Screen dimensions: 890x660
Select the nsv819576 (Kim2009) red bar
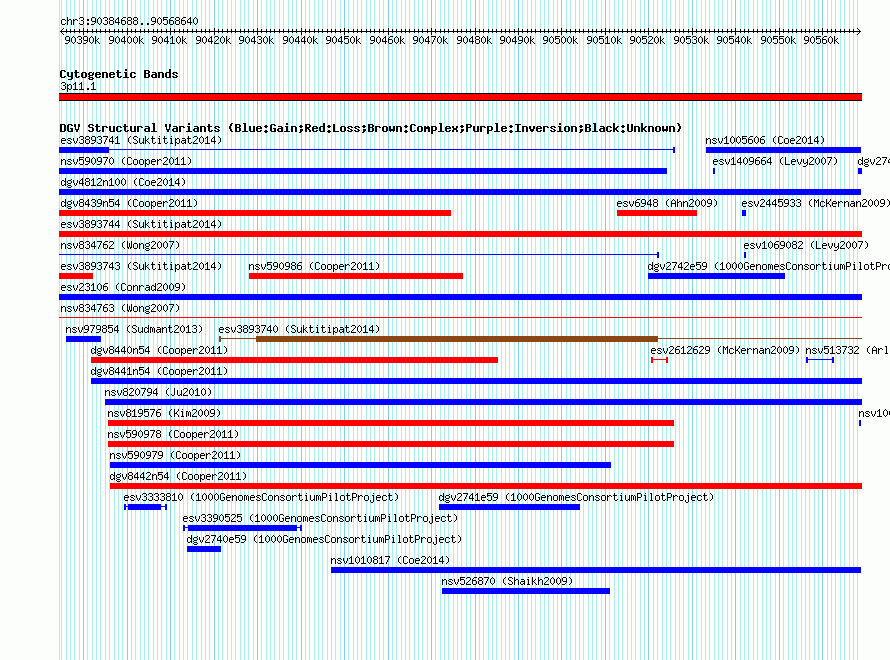pos(391,423)
